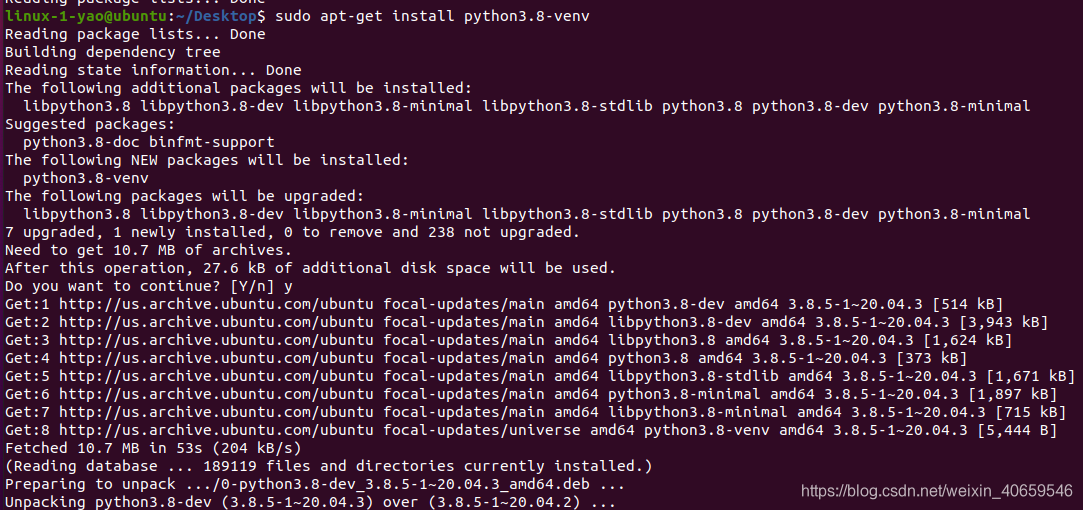
Task: Click the Get:3 libpython3.8 download line
Action: pos(509,339)
